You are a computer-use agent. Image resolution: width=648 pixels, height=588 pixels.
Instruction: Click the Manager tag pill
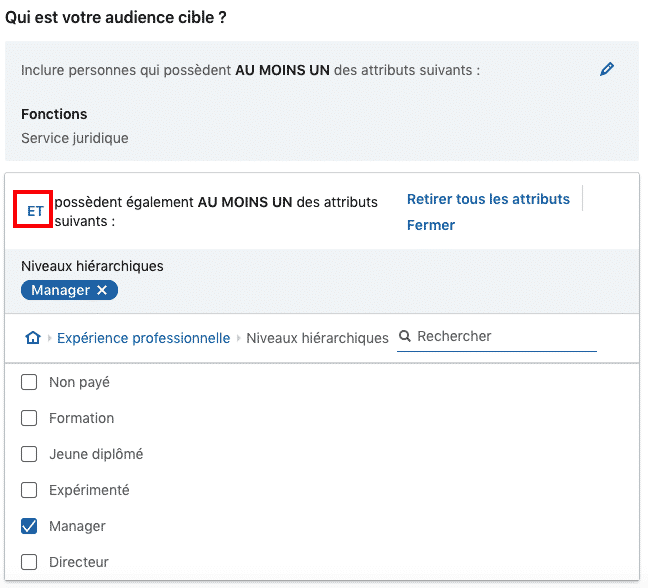click(x=60, y=290)
